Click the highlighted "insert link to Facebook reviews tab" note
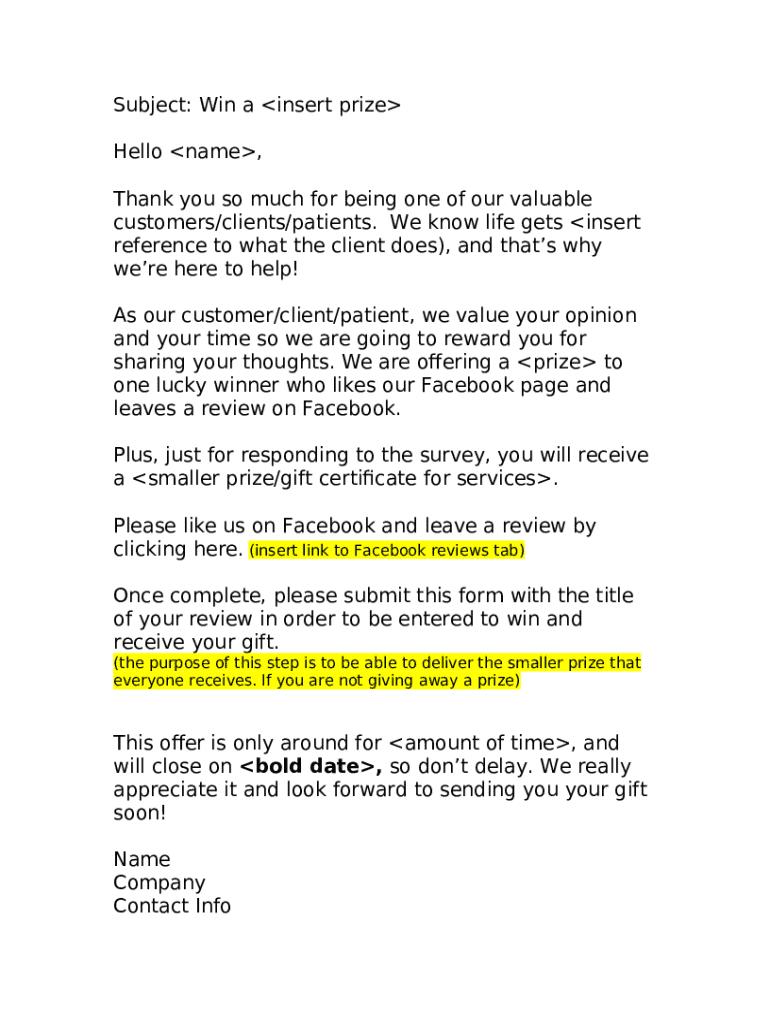Viewport: 770px width, 1024px height. (x=387, y=551)
